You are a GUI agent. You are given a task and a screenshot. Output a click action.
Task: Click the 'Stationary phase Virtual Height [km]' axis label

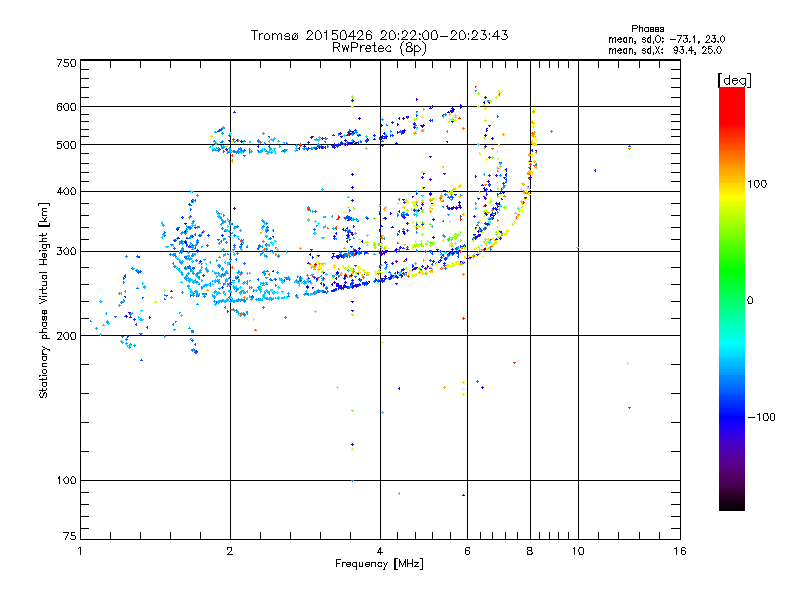(x=44, y=300)
